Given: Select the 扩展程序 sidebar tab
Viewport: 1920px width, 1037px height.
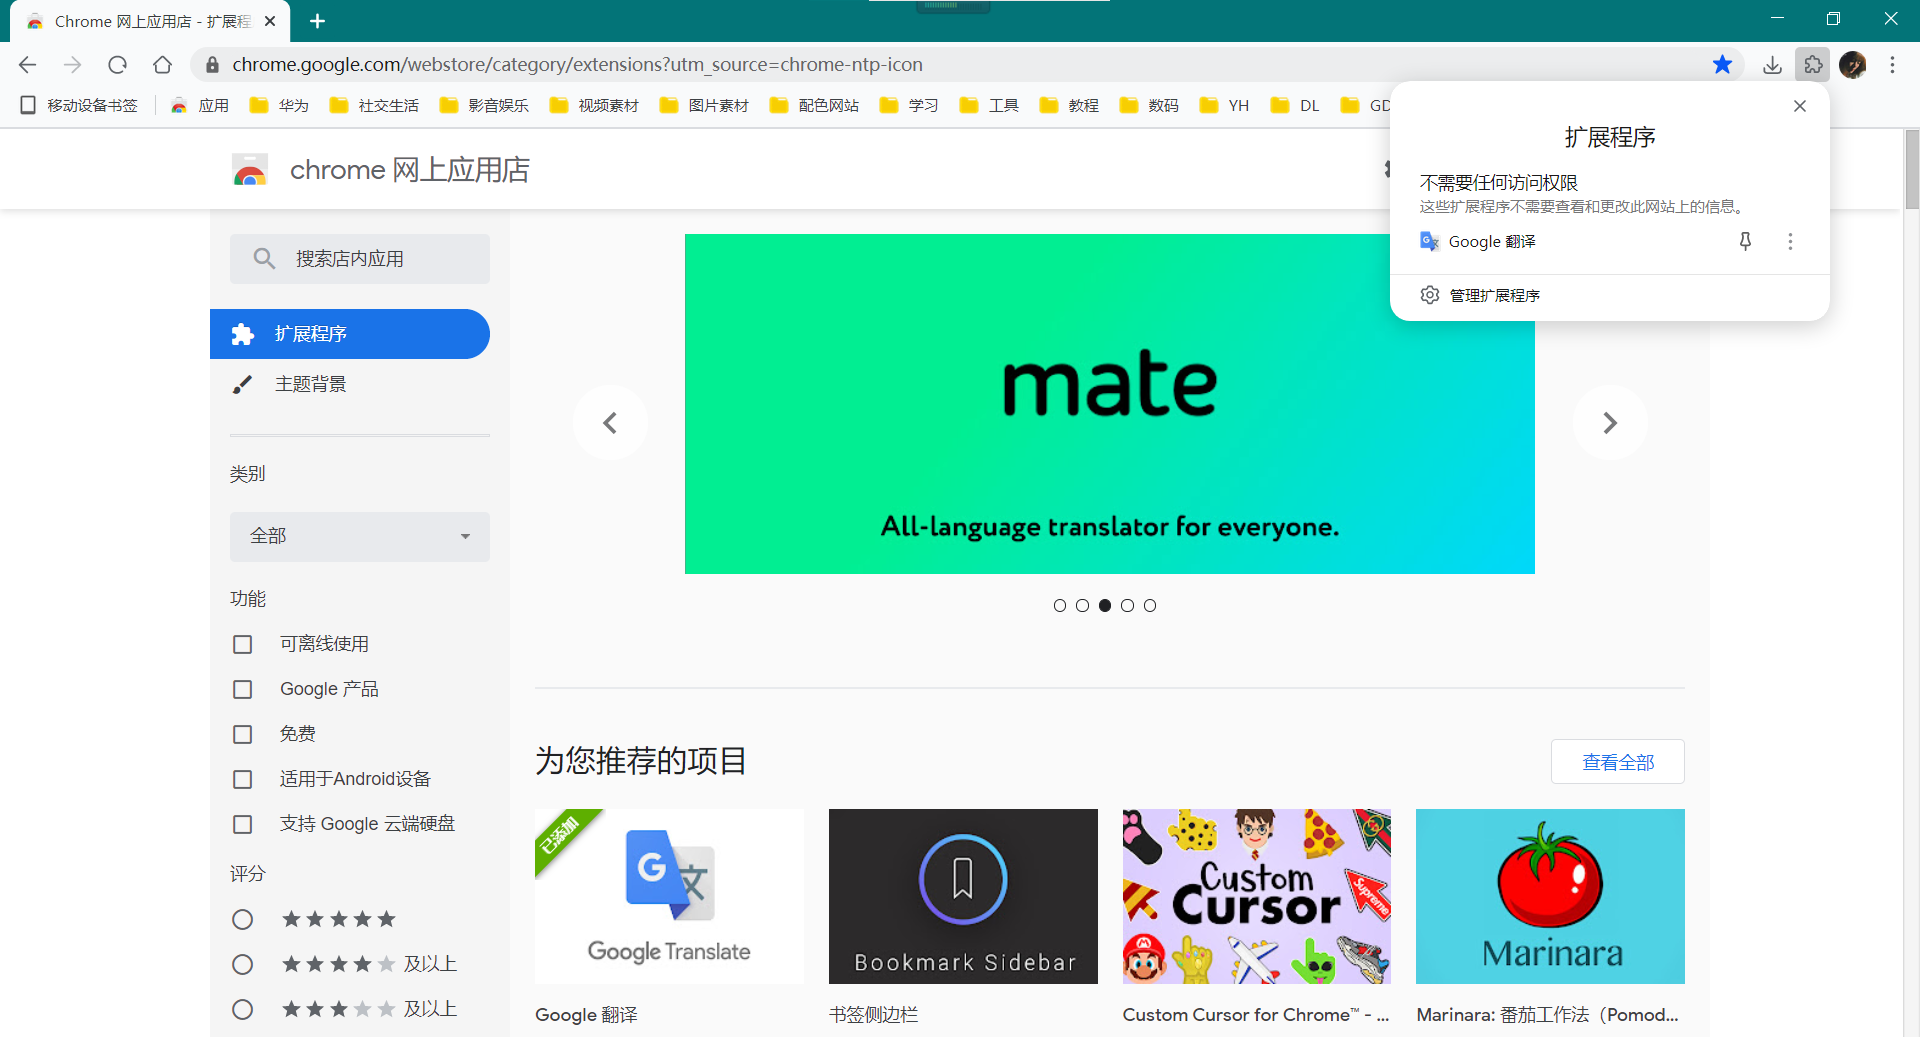Looking at the screenshot, I should [350, 334].
